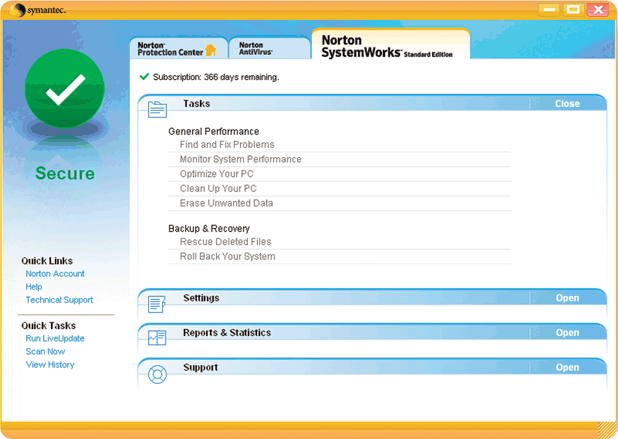Maximize the Norton window

[x=573, y=9]
